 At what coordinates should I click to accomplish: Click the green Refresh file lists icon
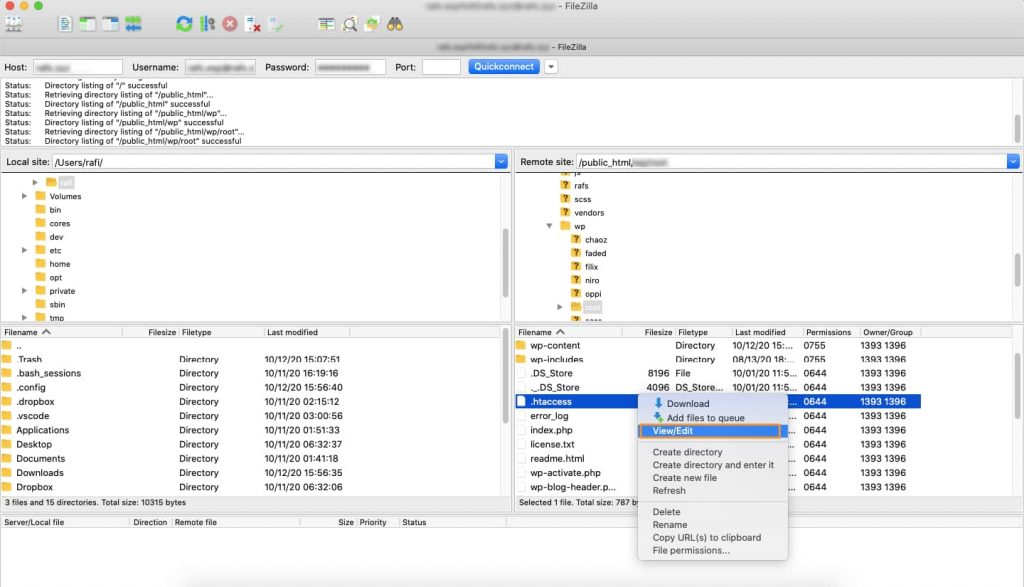(x=184, y=24)
